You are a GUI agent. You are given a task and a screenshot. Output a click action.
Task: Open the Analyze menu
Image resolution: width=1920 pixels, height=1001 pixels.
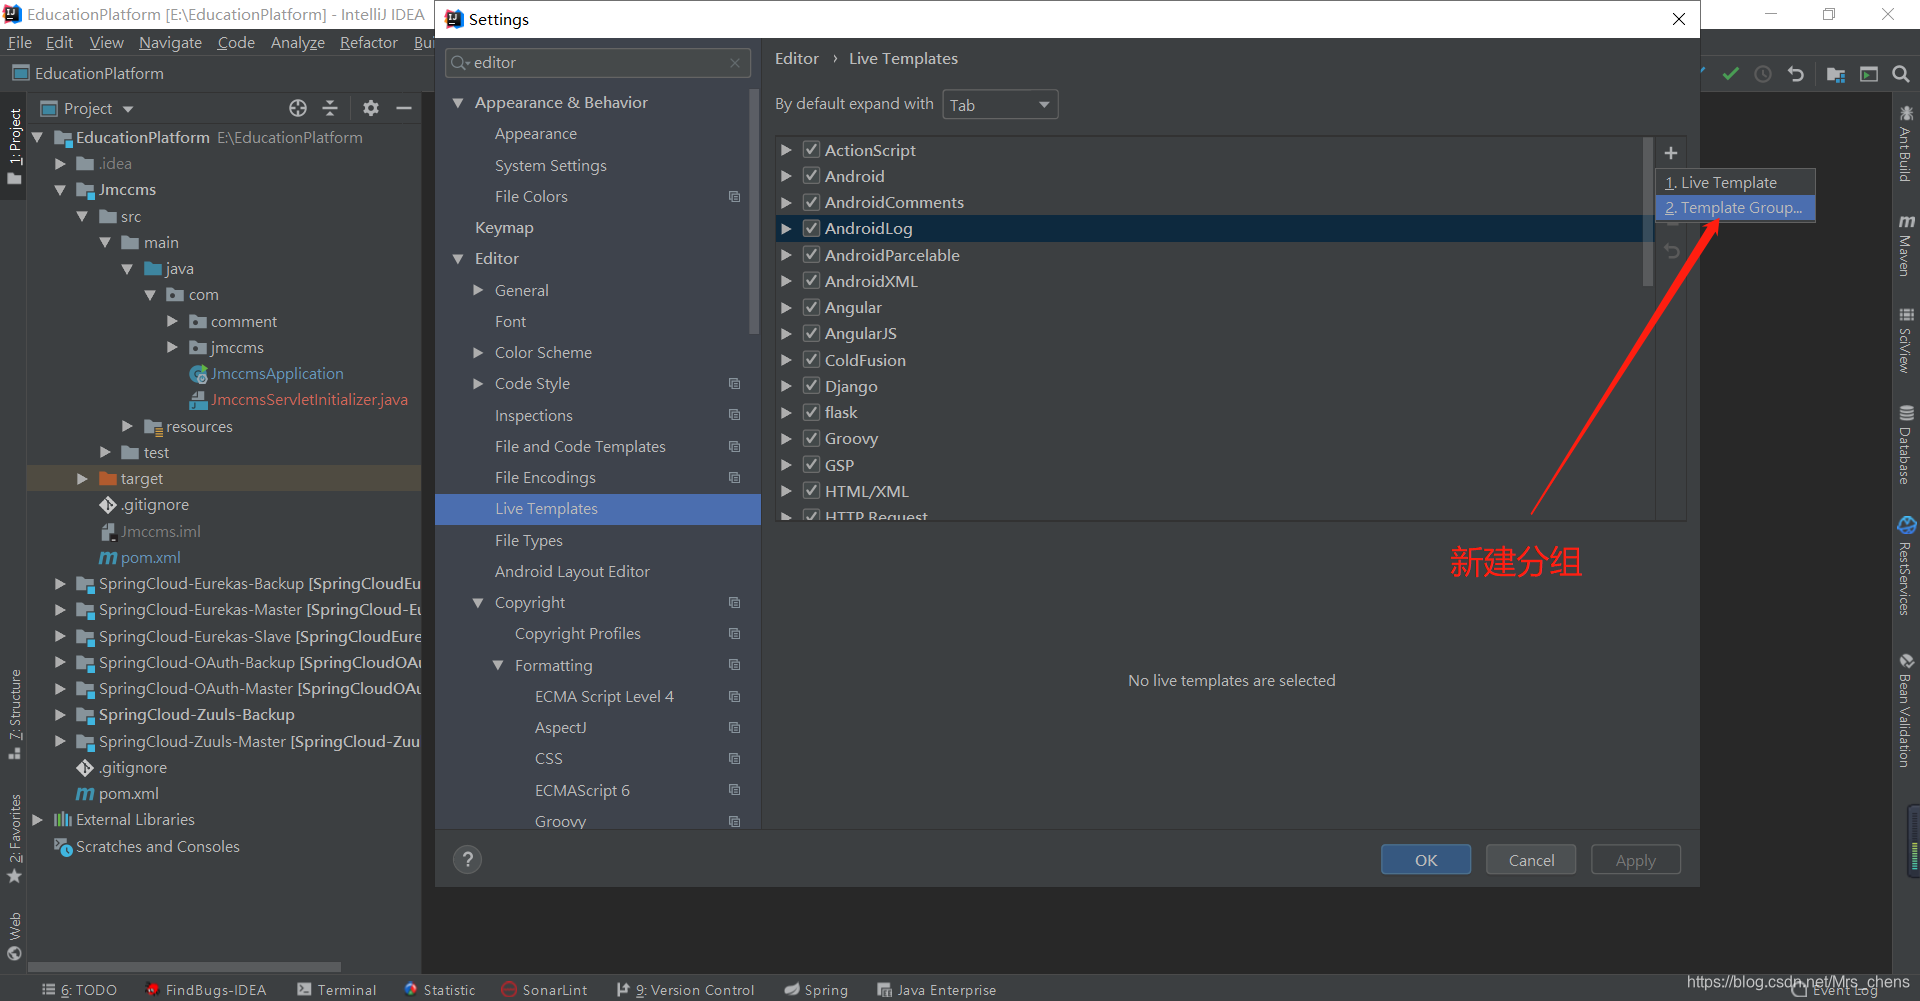click(297, 42)
